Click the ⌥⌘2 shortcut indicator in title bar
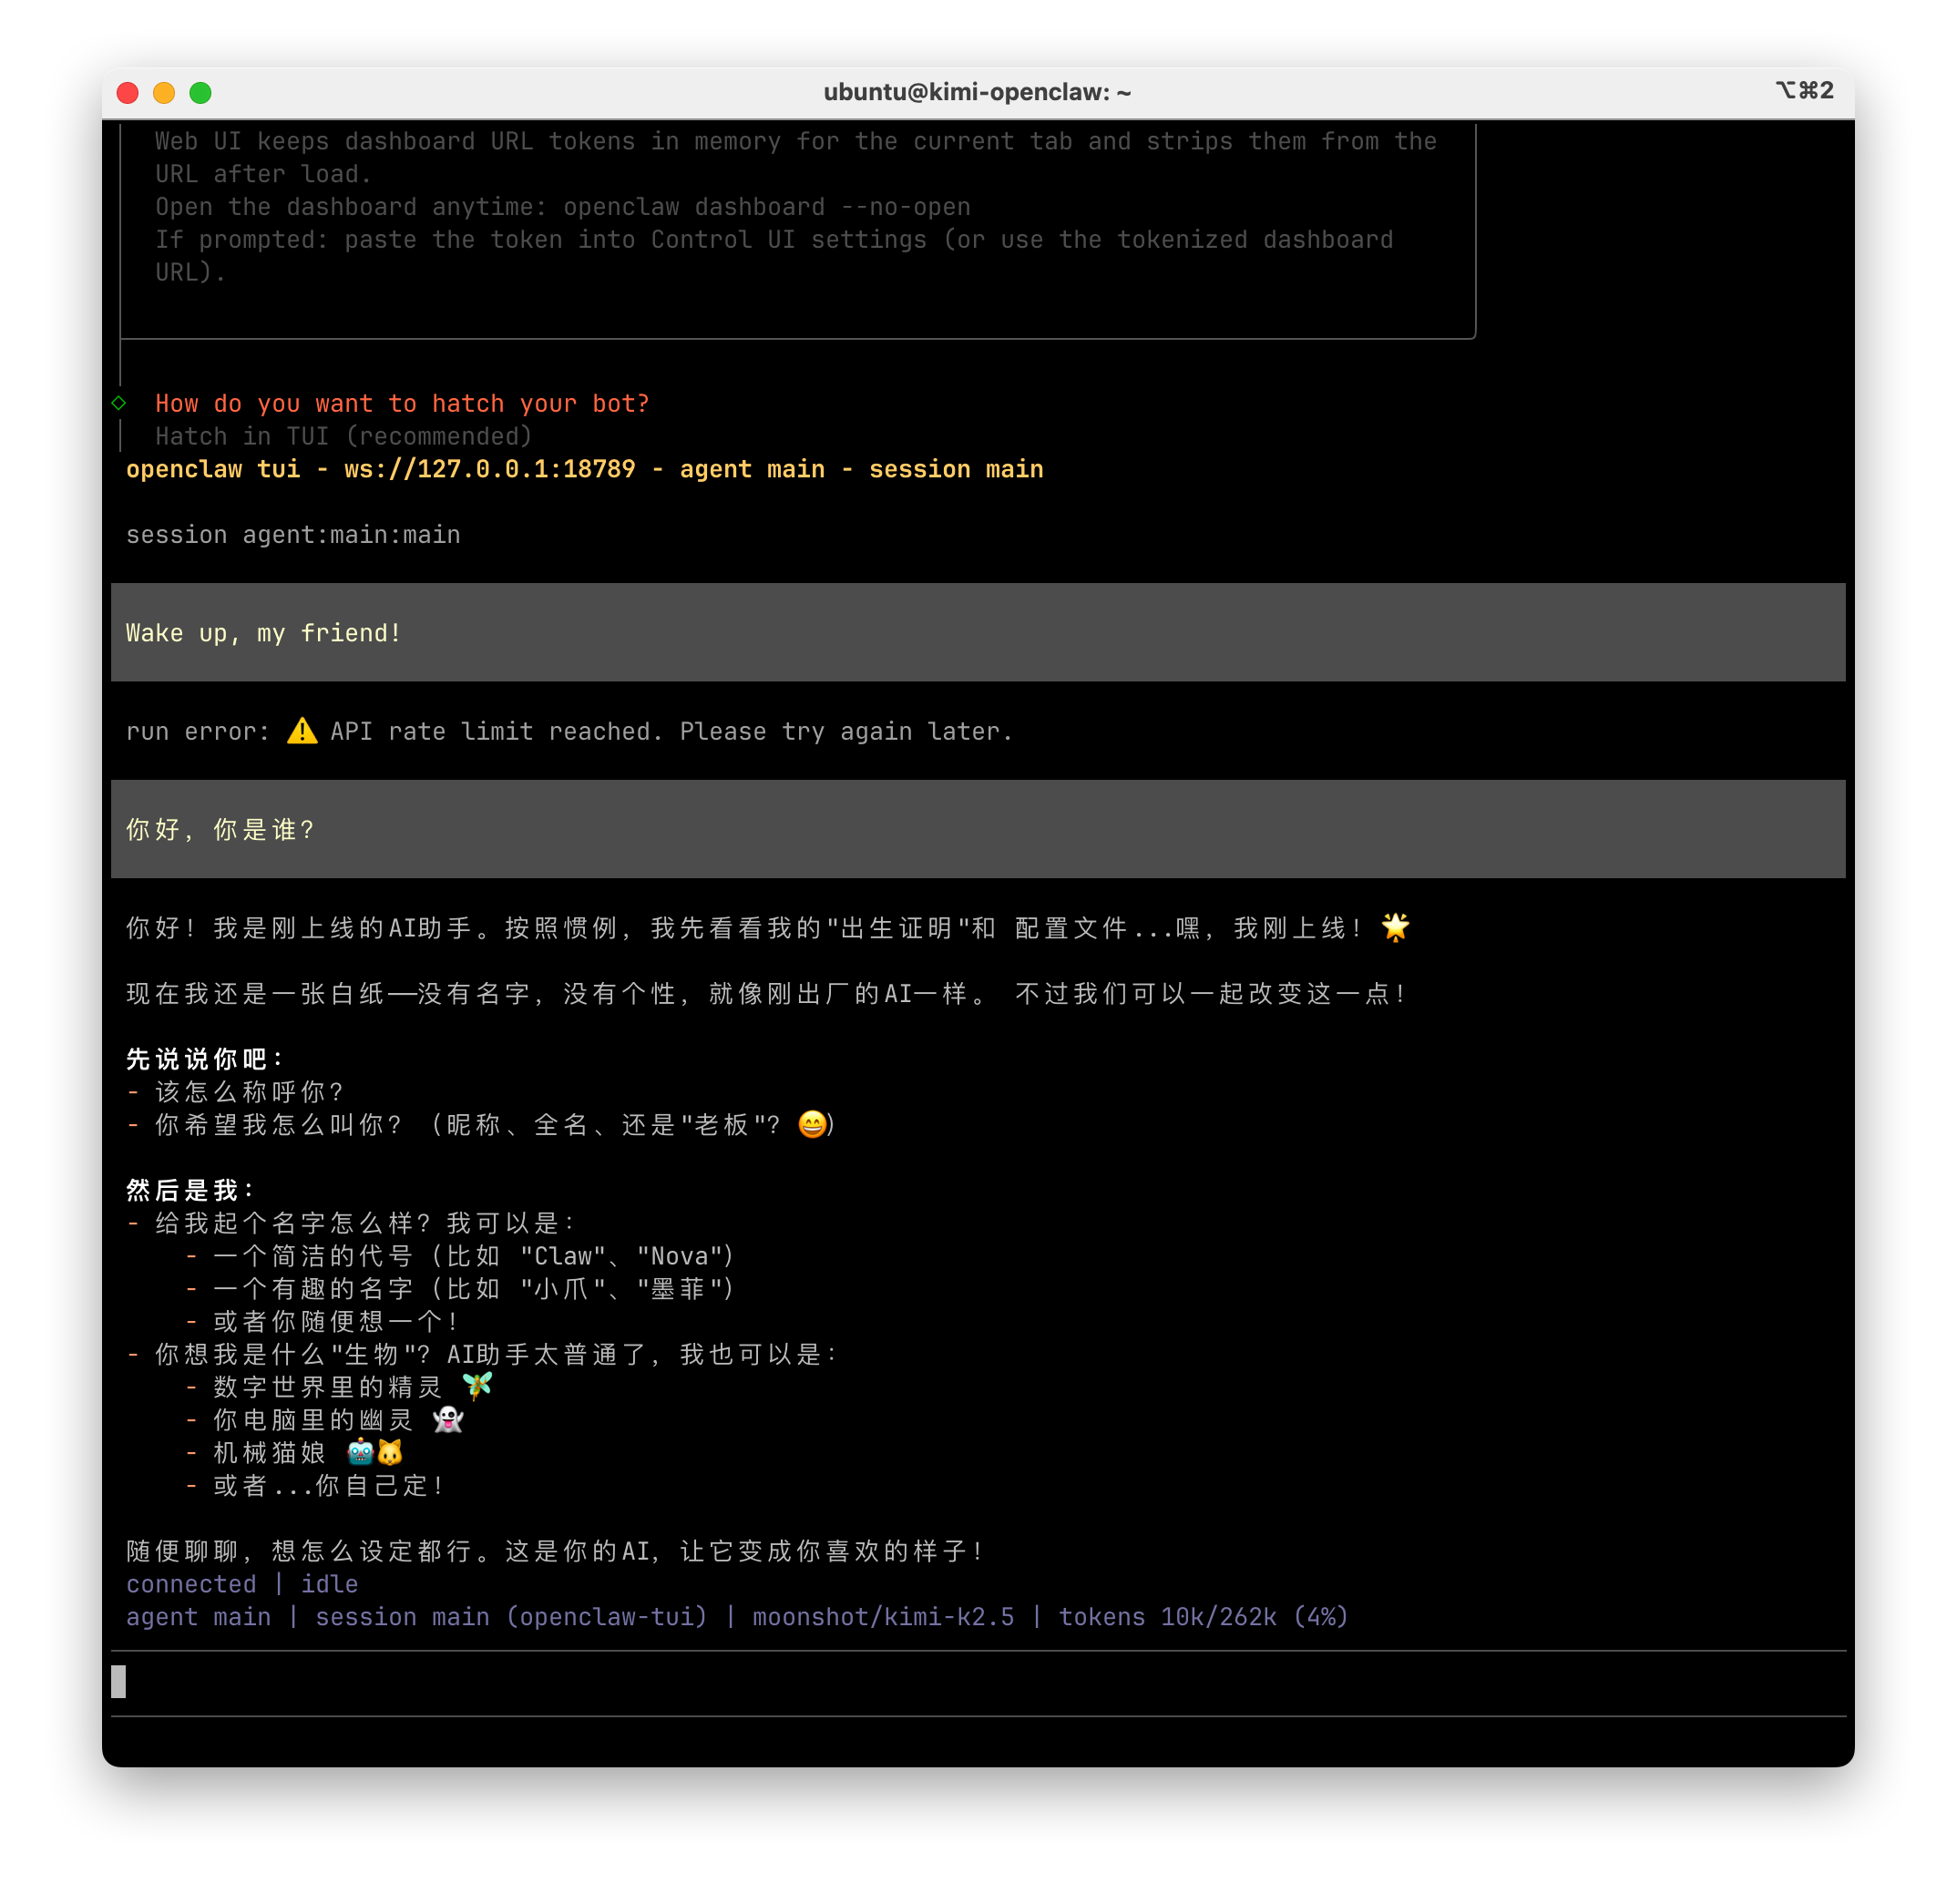The width and height of the screenshot is (1957, 1904). tap(1804, 91)
